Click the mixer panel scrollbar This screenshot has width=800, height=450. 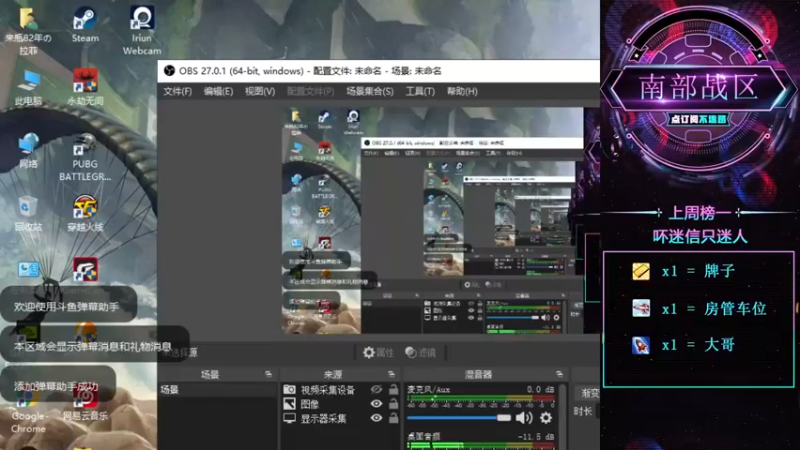pos(562,416)
